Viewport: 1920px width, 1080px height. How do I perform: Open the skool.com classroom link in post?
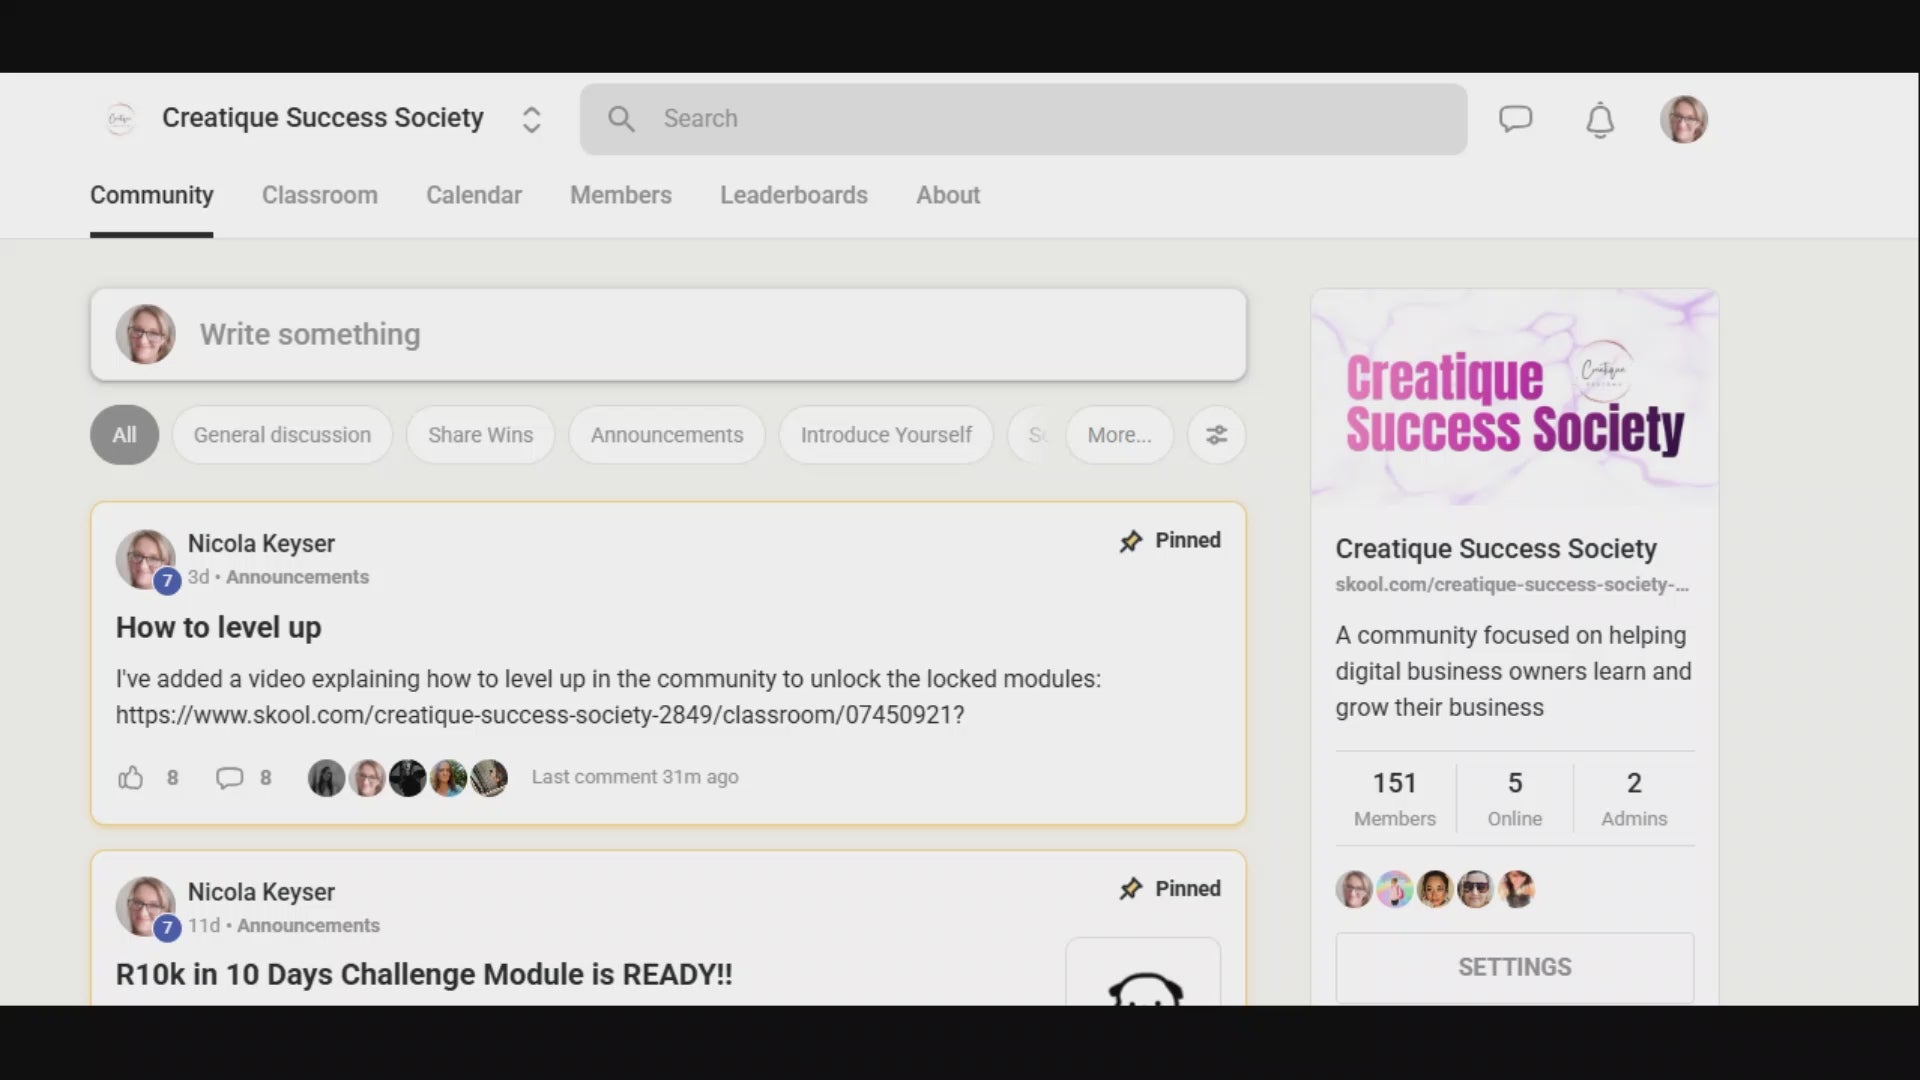[540, 715]
